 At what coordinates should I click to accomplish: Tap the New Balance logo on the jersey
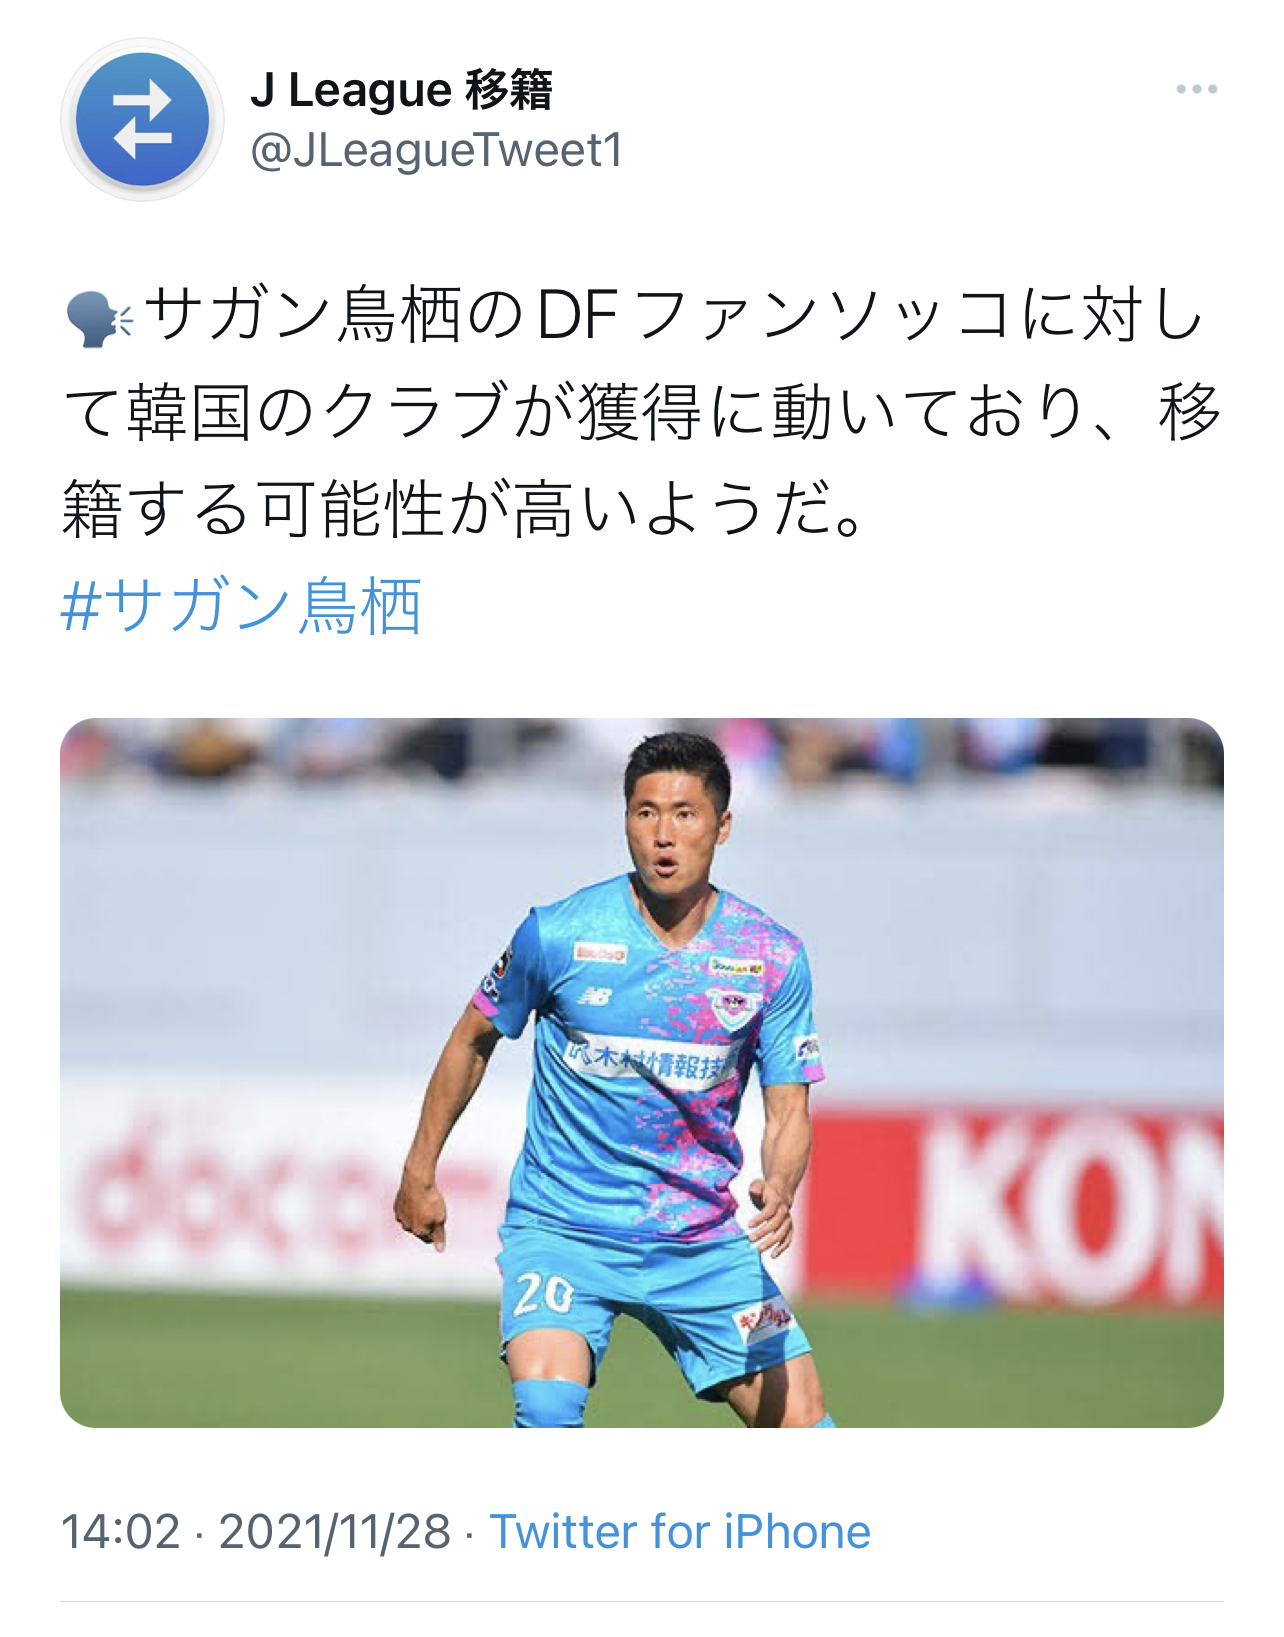click(x=595, y=996)
